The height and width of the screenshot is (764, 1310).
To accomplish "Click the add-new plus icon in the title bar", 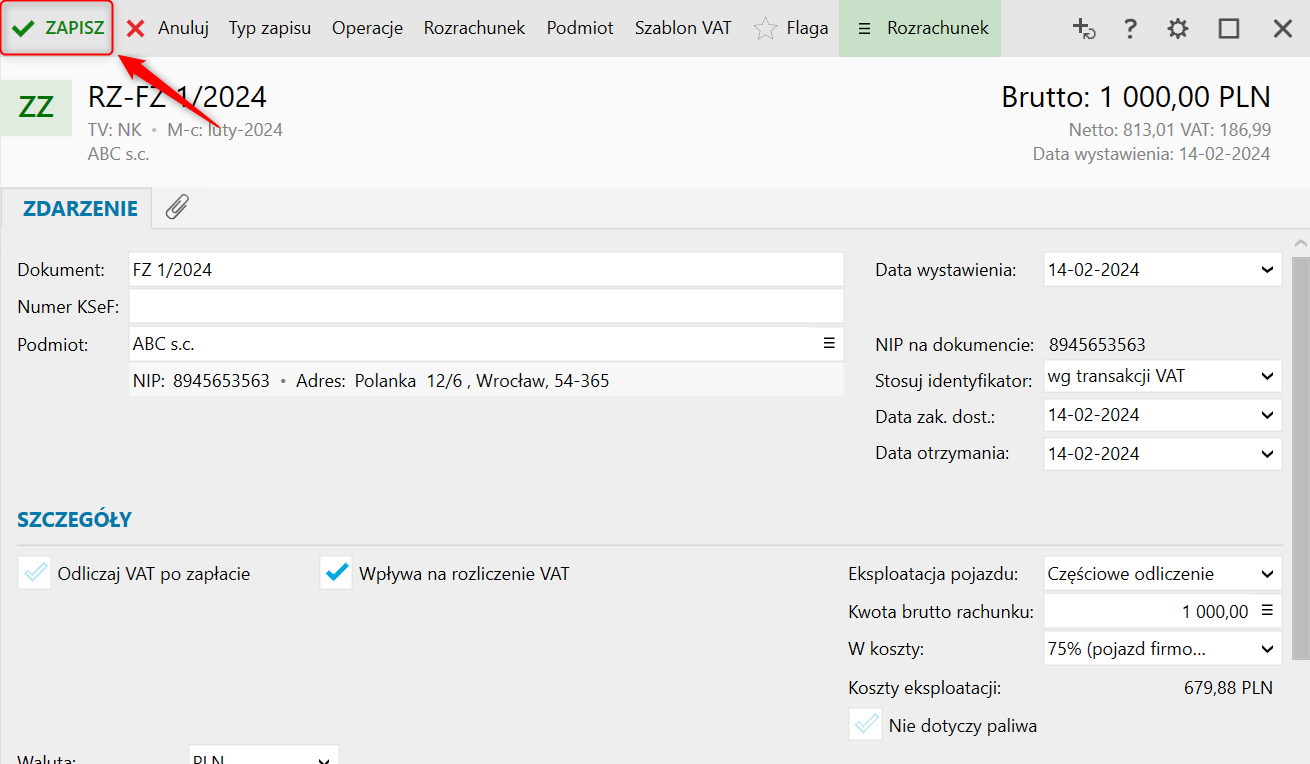I will coord(1084,28).
